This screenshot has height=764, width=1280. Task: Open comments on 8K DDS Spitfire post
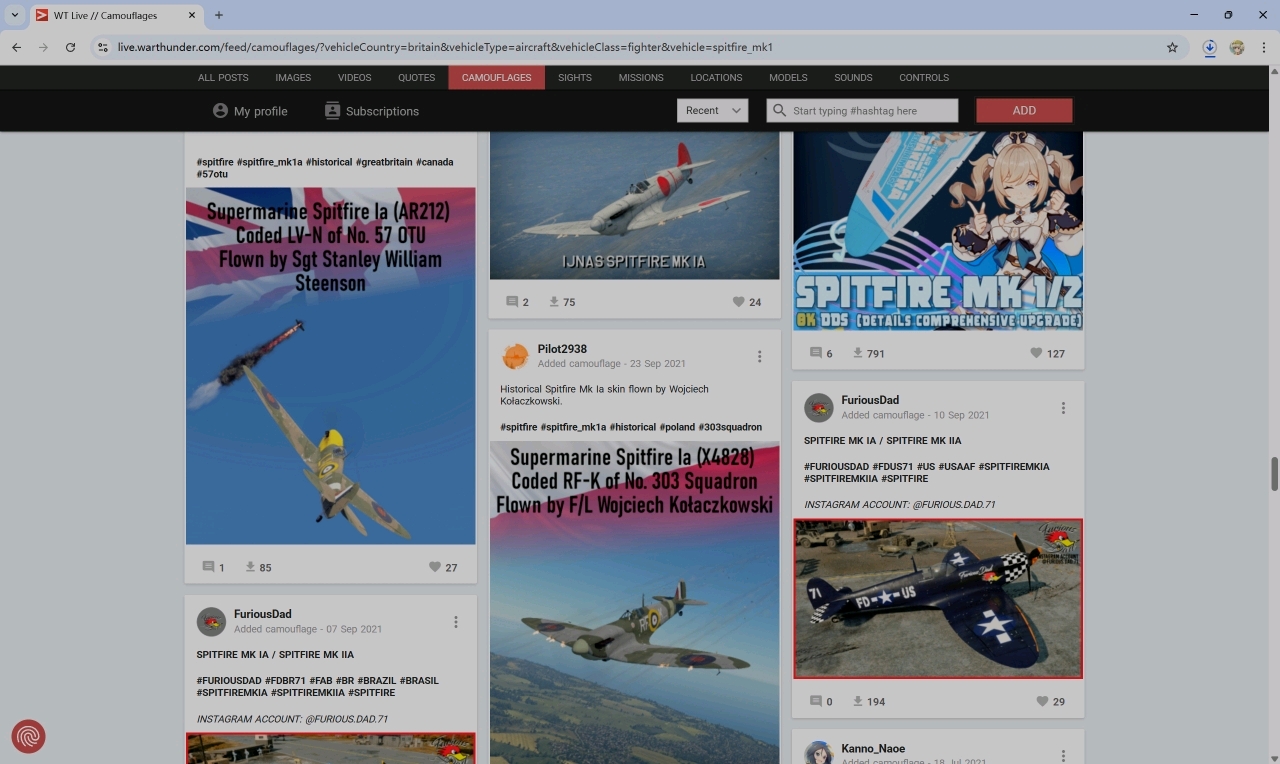(x=816, y=353)
